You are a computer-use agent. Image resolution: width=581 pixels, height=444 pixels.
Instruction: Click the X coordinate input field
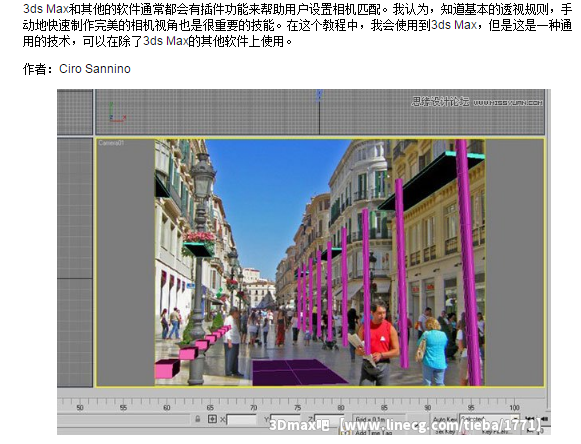241,420
